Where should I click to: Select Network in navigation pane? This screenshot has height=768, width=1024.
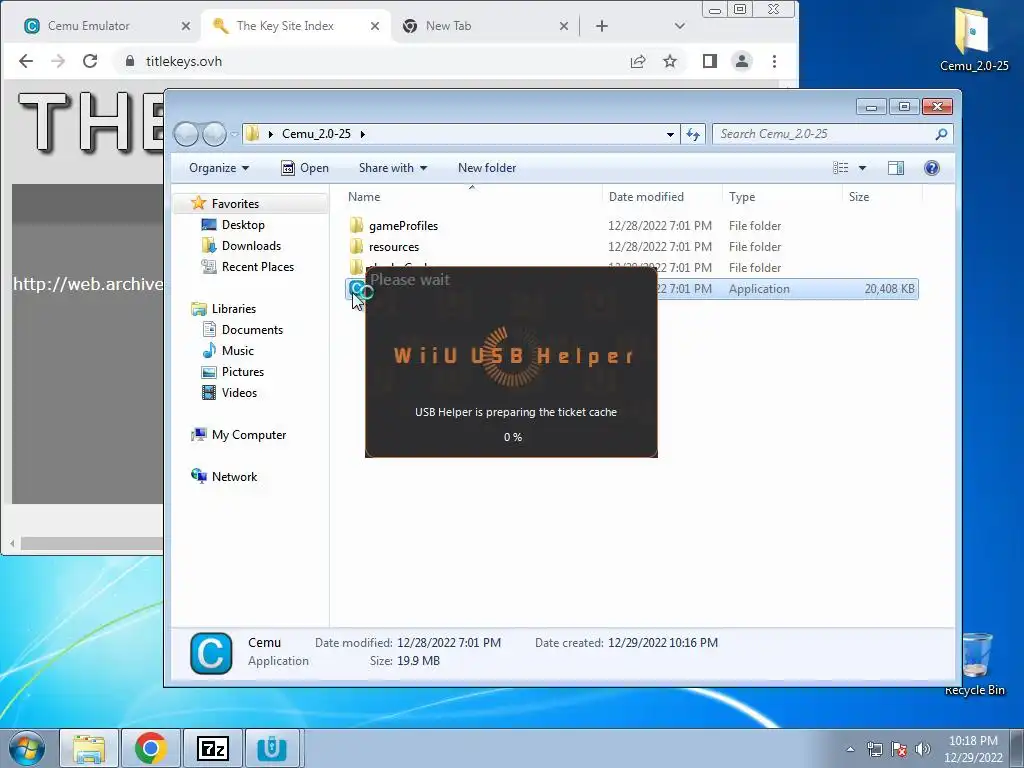click(x=234, y=477)
